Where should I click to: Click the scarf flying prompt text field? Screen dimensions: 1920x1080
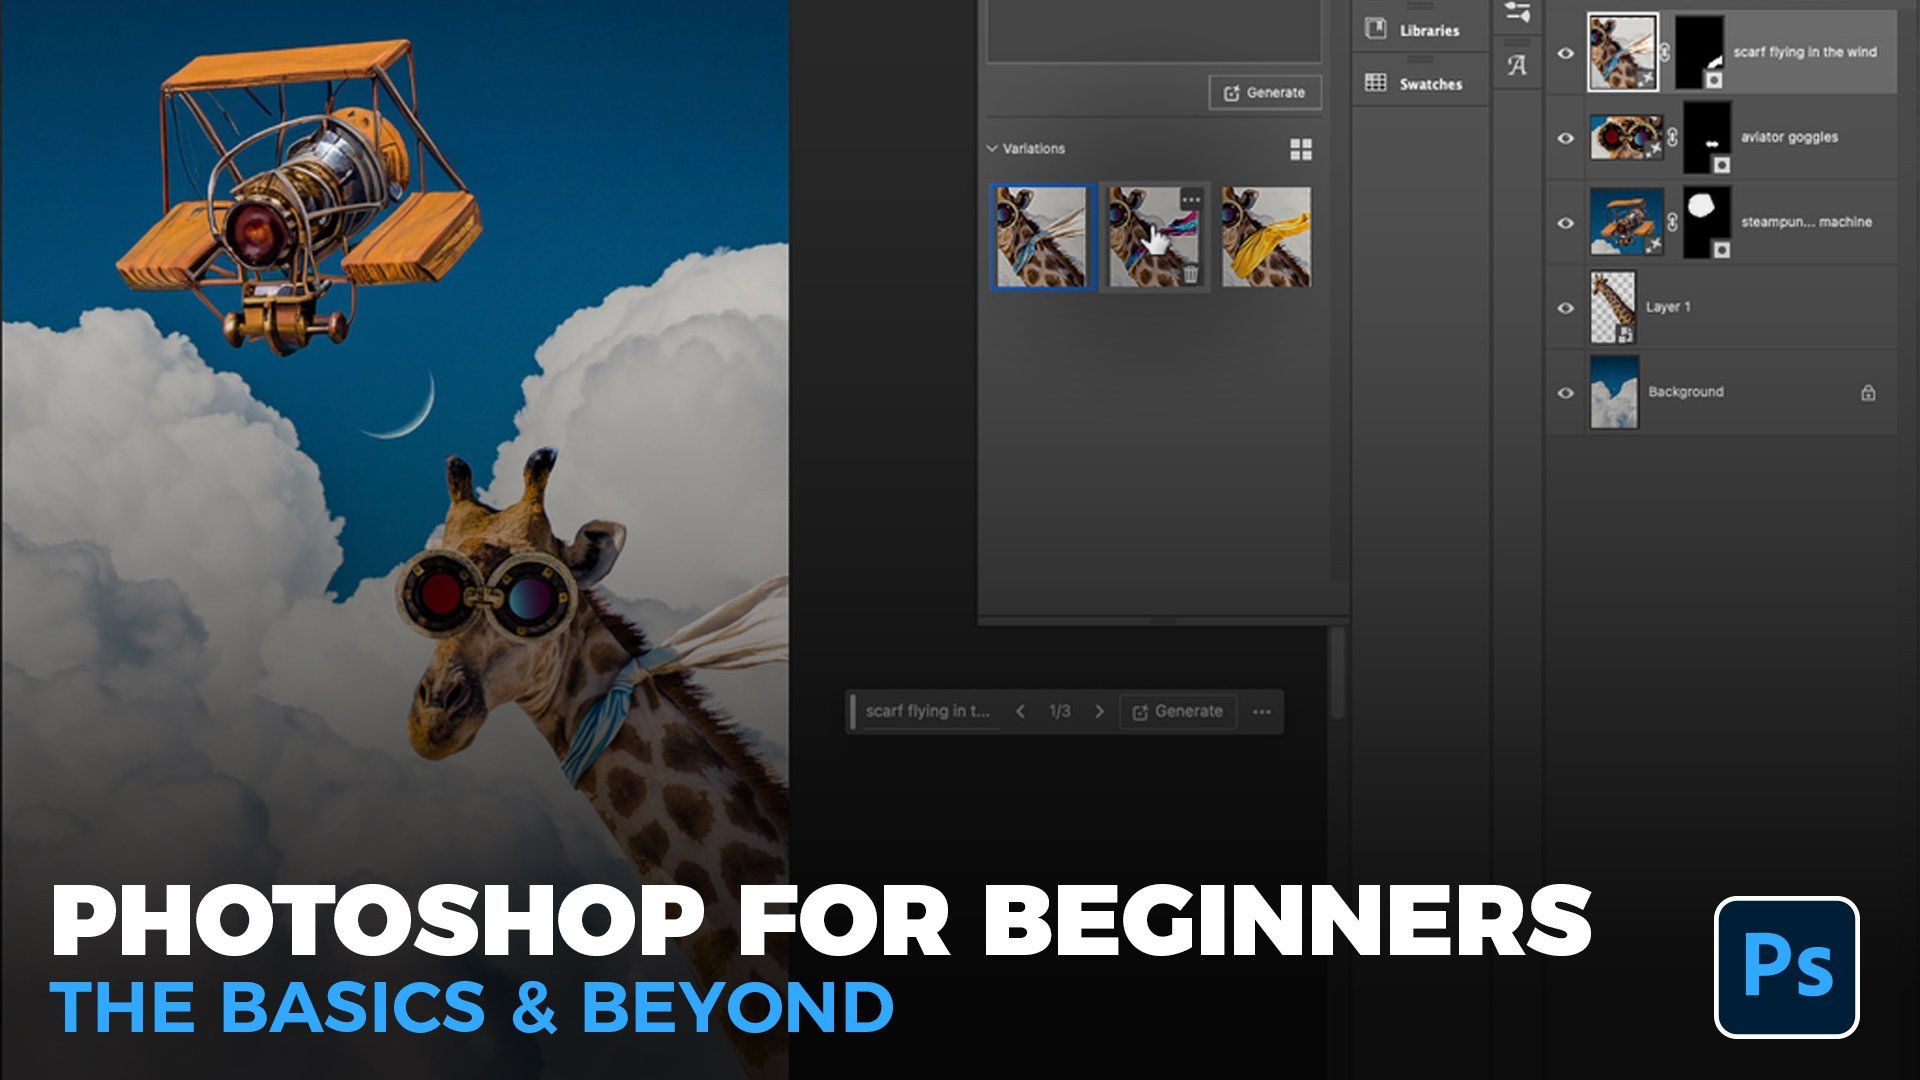[927, 711]
